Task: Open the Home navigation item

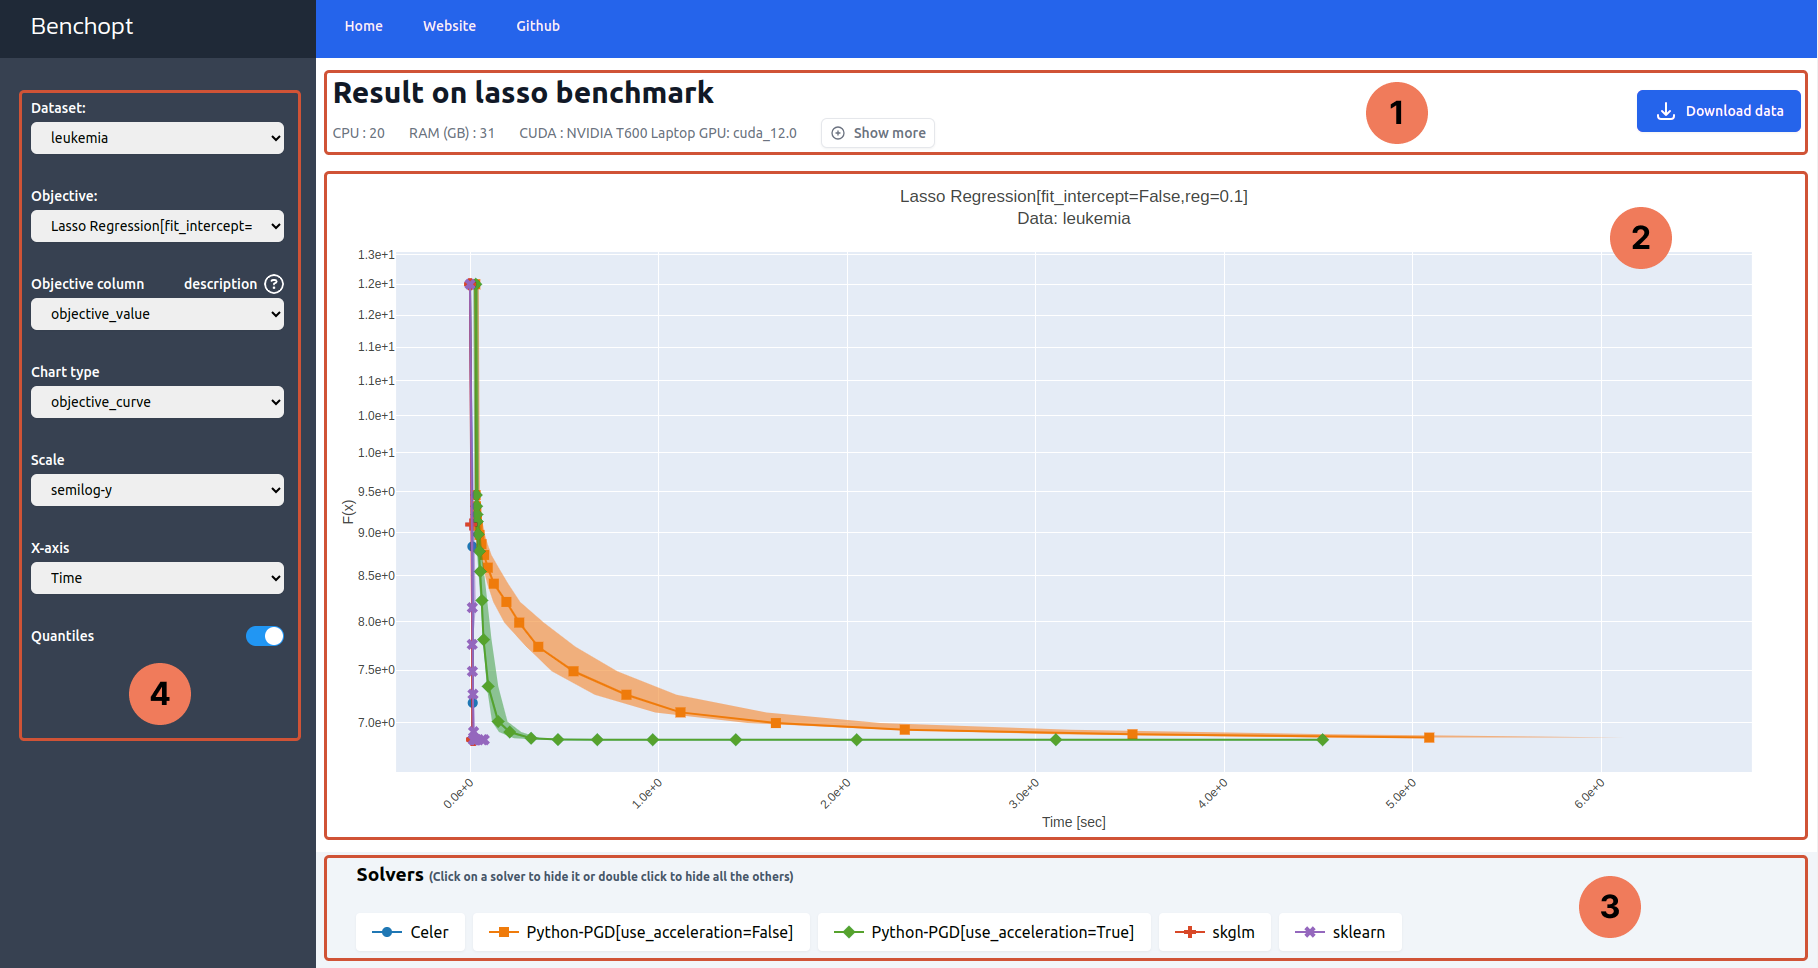Action: [x=363, y=26]
